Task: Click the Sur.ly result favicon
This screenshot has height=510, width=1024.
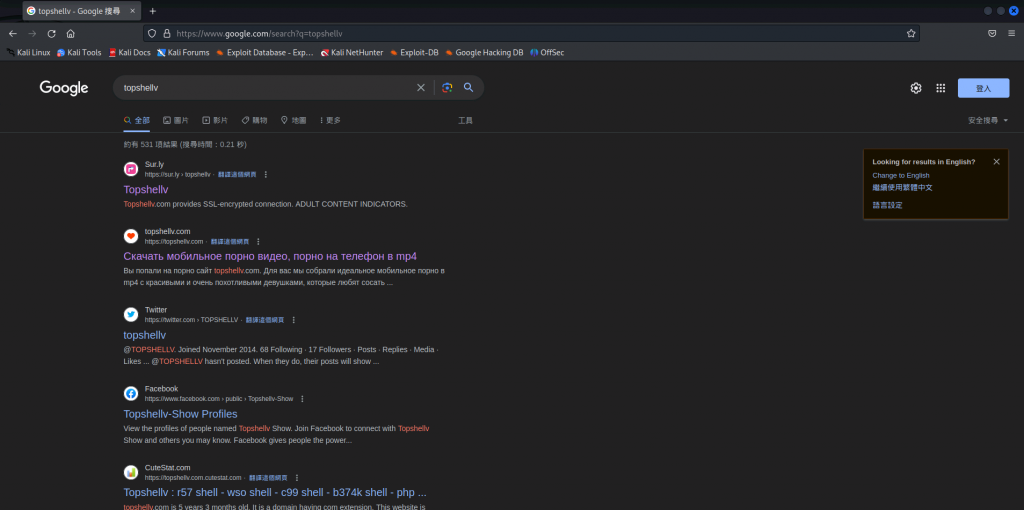Action: 131,169
